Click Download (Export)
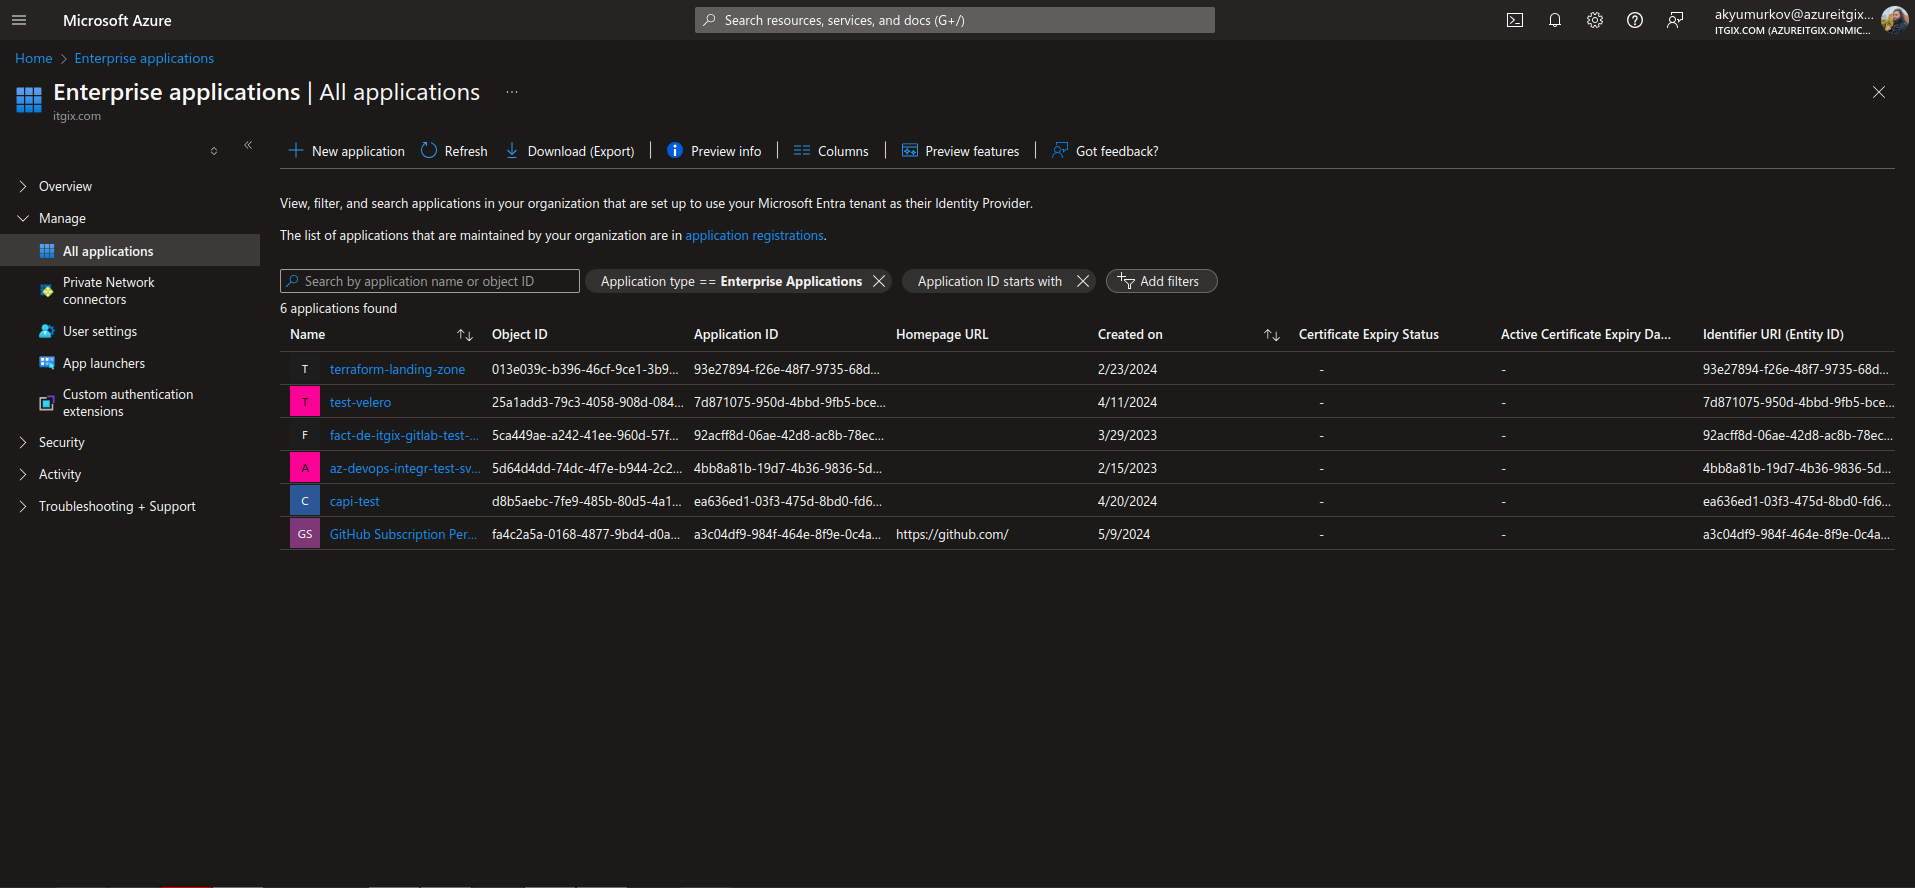The image size is (1915, 888). (x=570, y=151)
